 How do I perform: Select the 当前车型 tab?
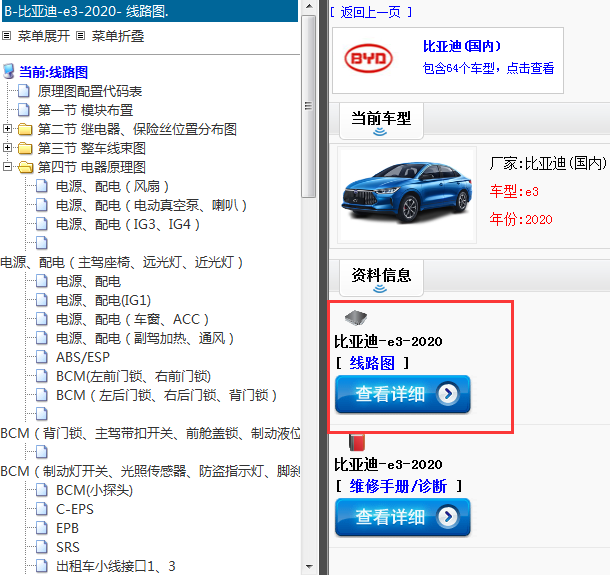[x=381, y=121]
